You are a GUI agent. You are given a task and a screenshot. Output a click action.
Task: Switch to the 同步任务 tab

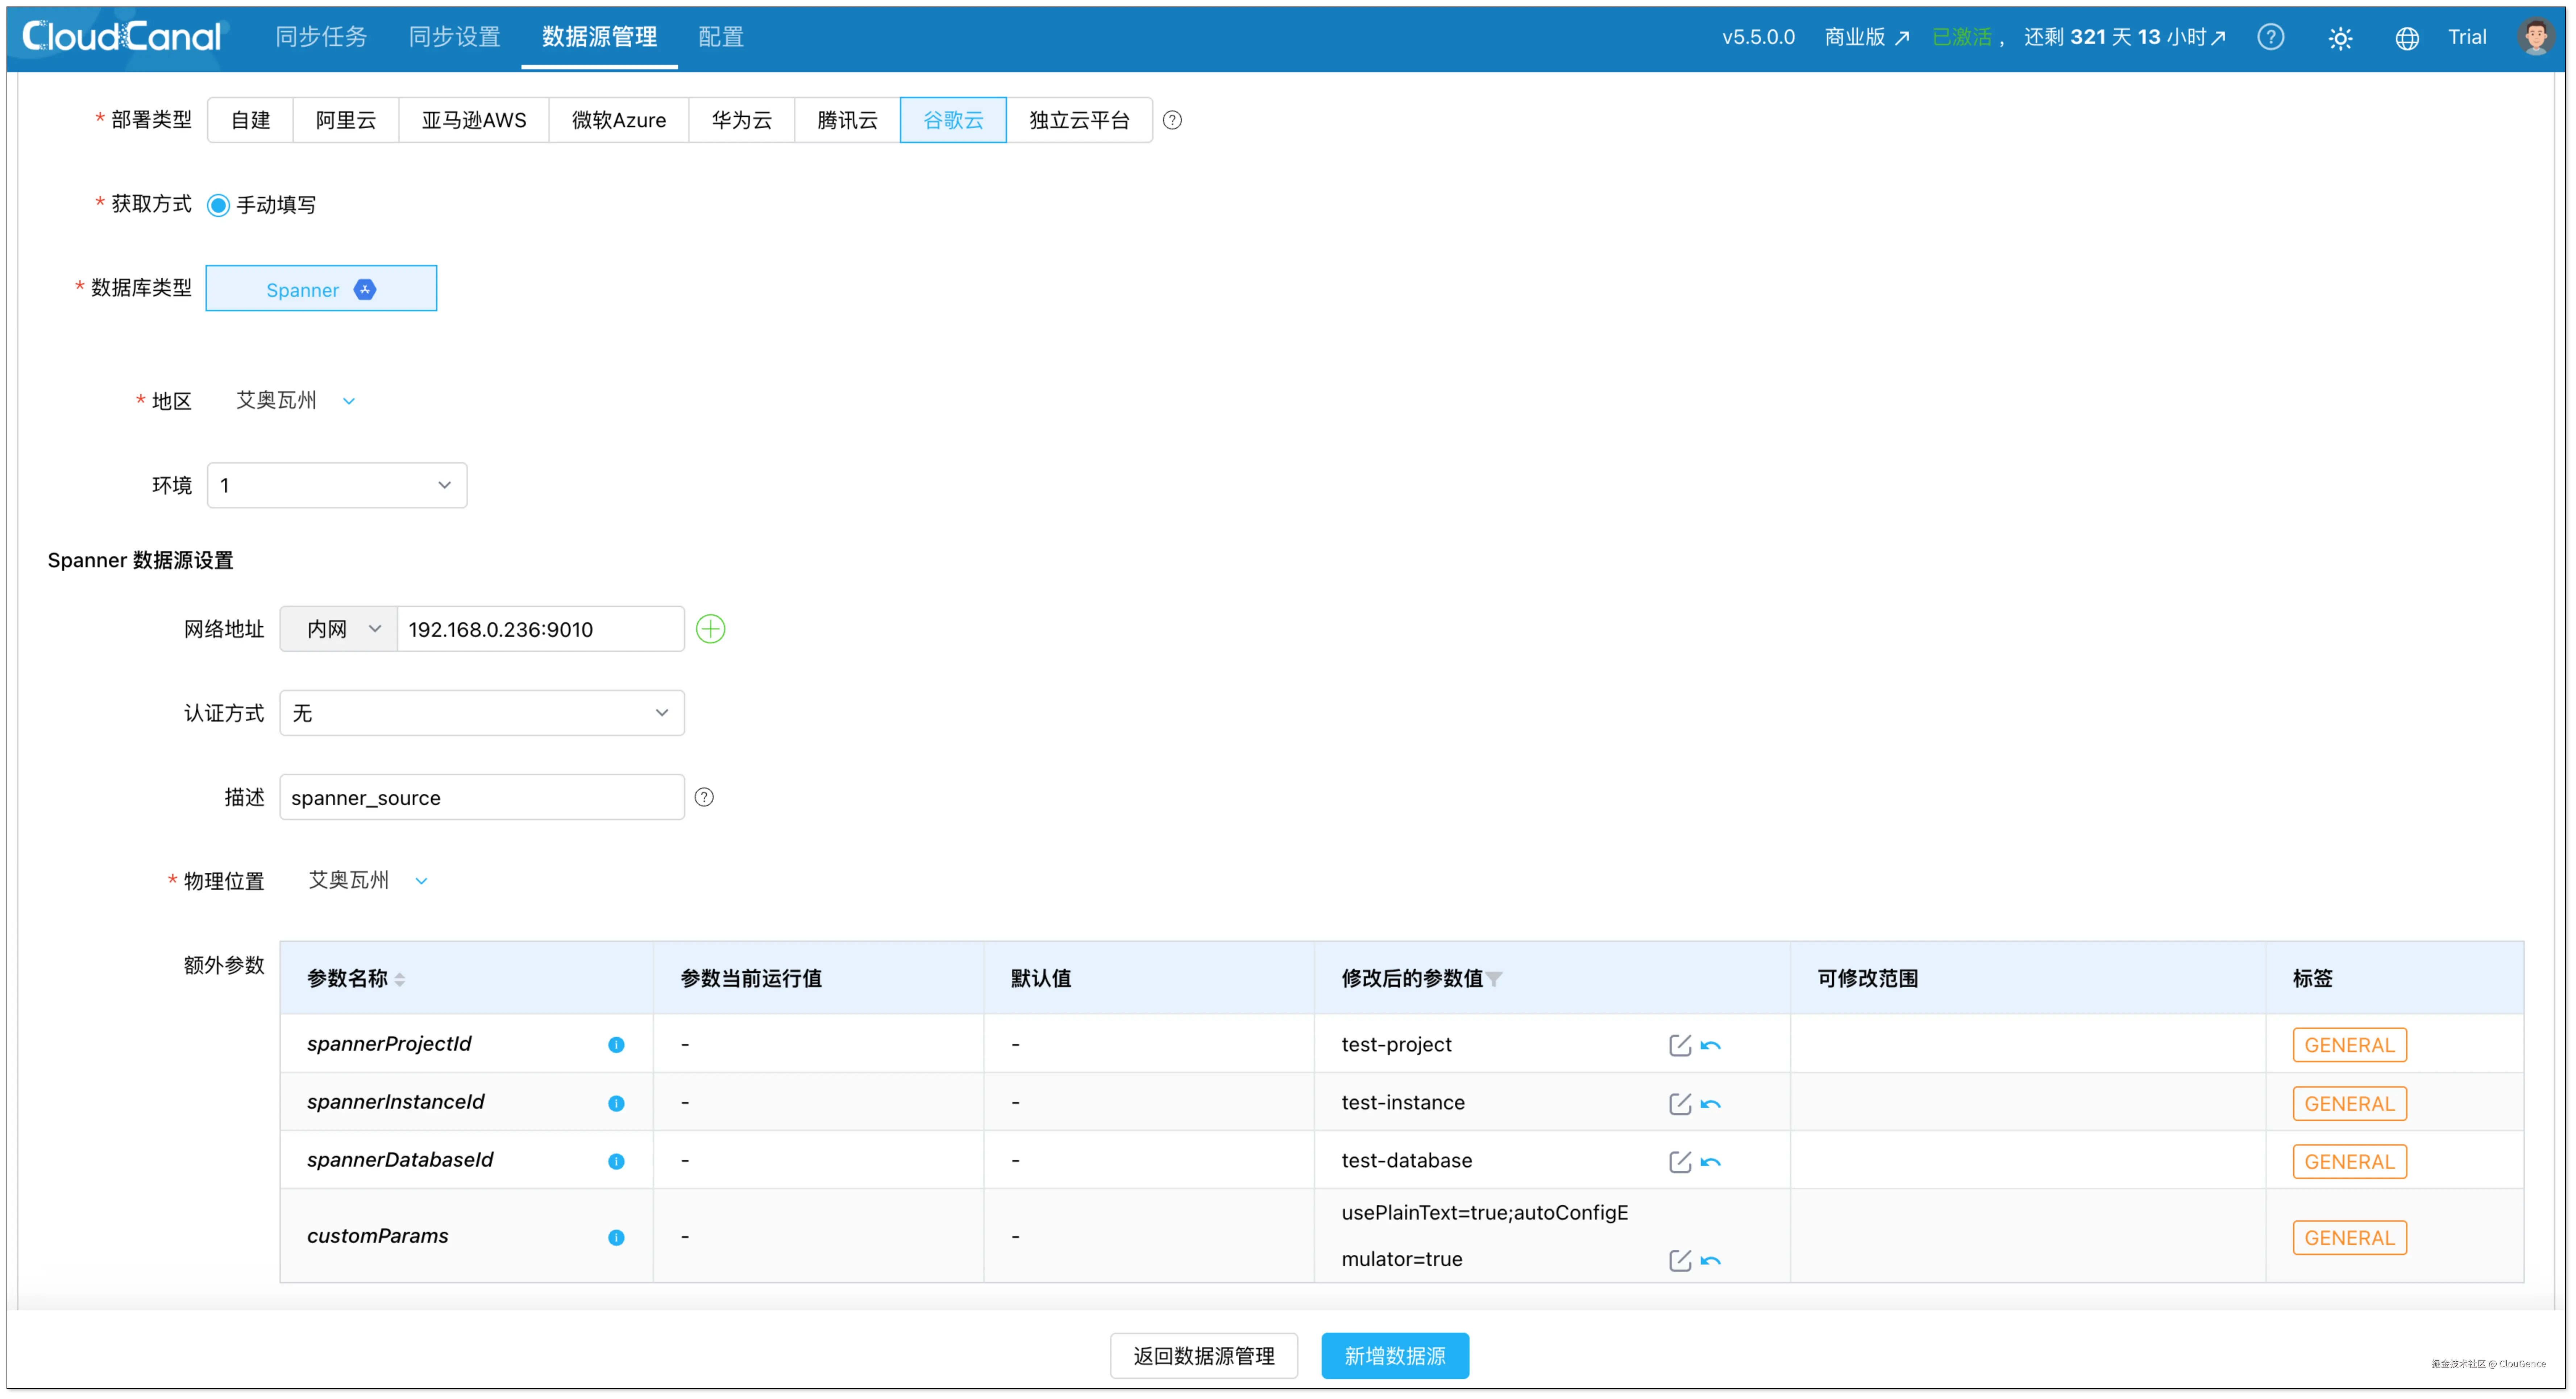click(321, 37)
